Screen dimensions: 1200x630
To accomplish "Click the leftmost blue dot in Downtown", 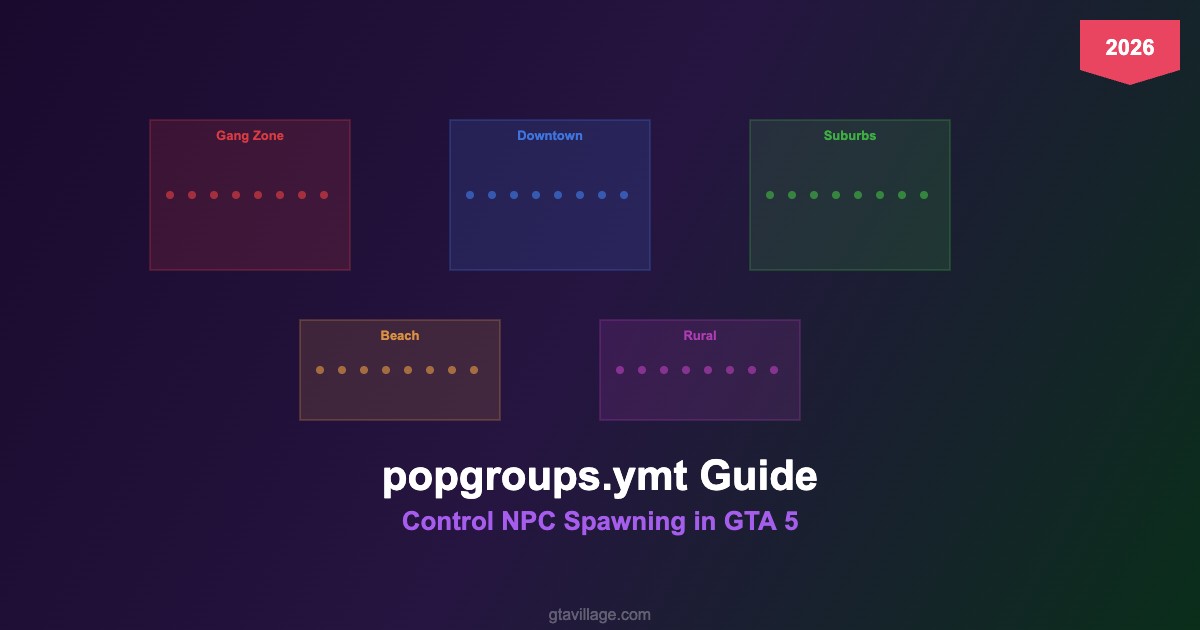I will [470, 195].
